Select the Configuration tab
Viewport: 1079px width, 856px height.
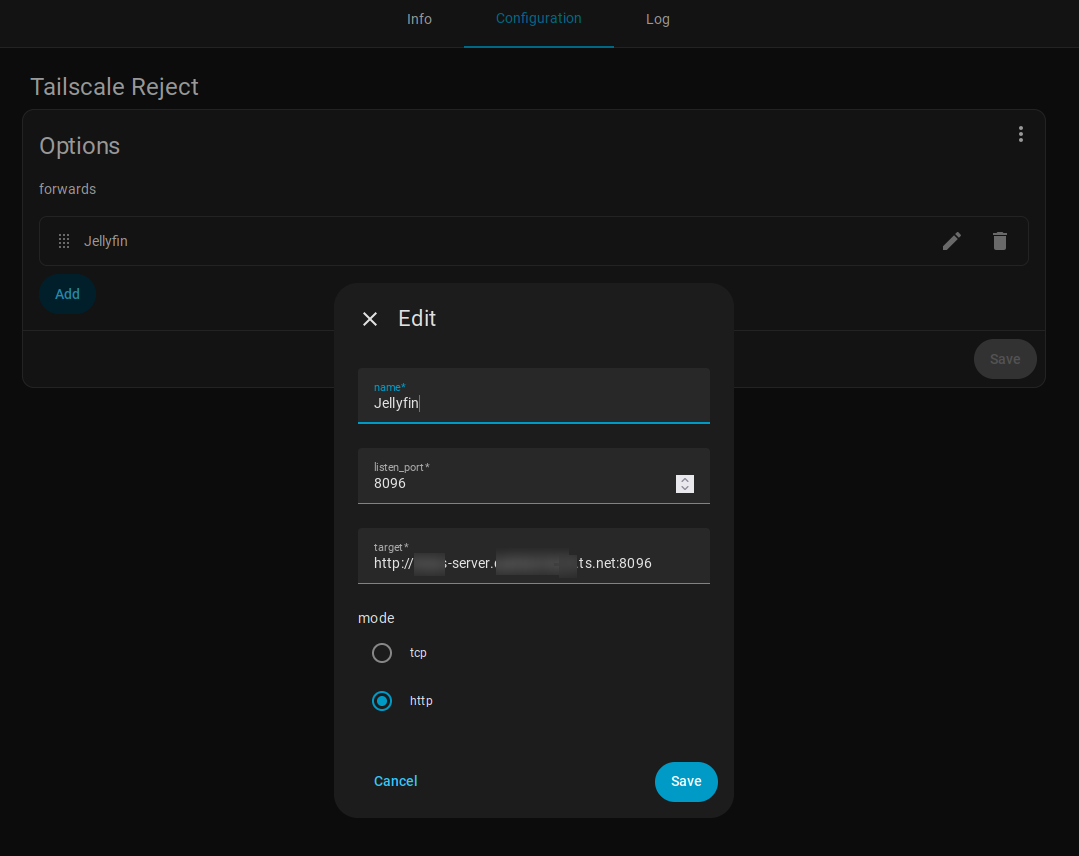click(538, 19)
